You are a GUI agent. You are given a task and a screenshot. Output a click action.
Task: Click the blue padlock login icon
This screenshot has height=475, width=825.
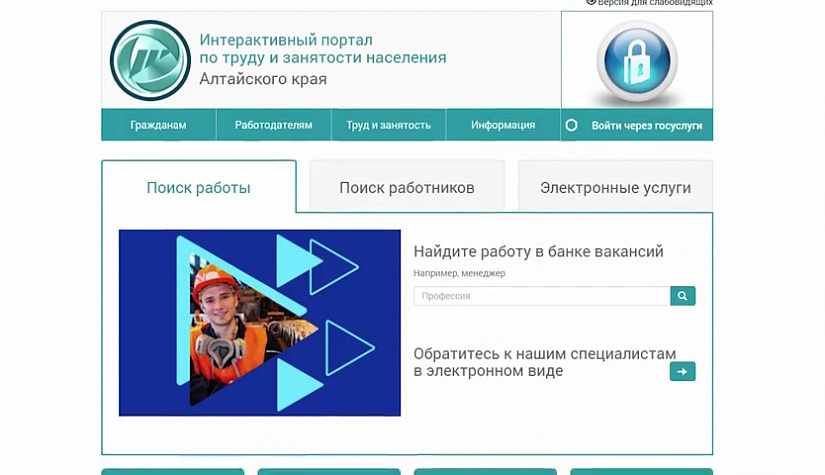(637, 62)
